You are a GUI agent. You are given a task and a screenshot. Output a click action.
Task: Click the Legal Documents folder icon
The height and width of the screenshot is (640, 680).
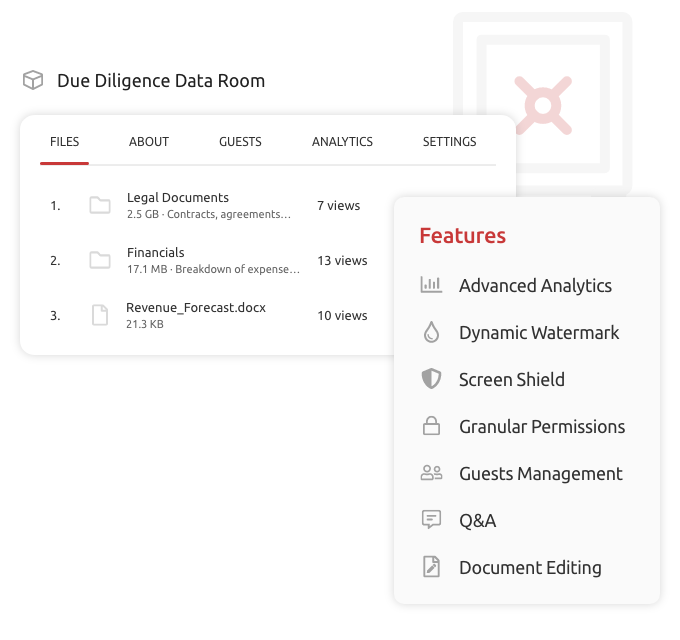(x=100, y=206)
